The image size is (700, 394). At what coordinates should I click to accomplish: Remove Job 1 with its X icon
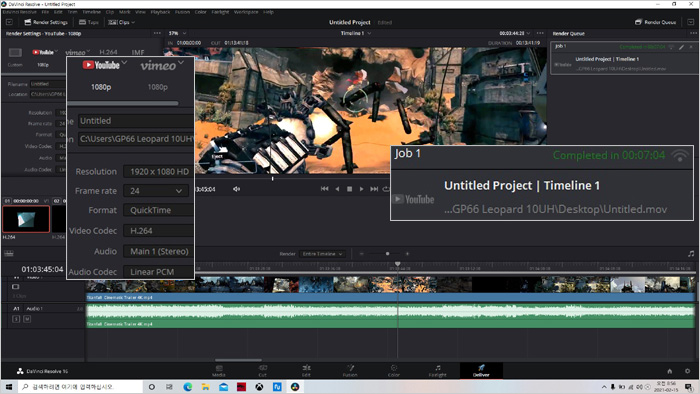tap(691, 46)
